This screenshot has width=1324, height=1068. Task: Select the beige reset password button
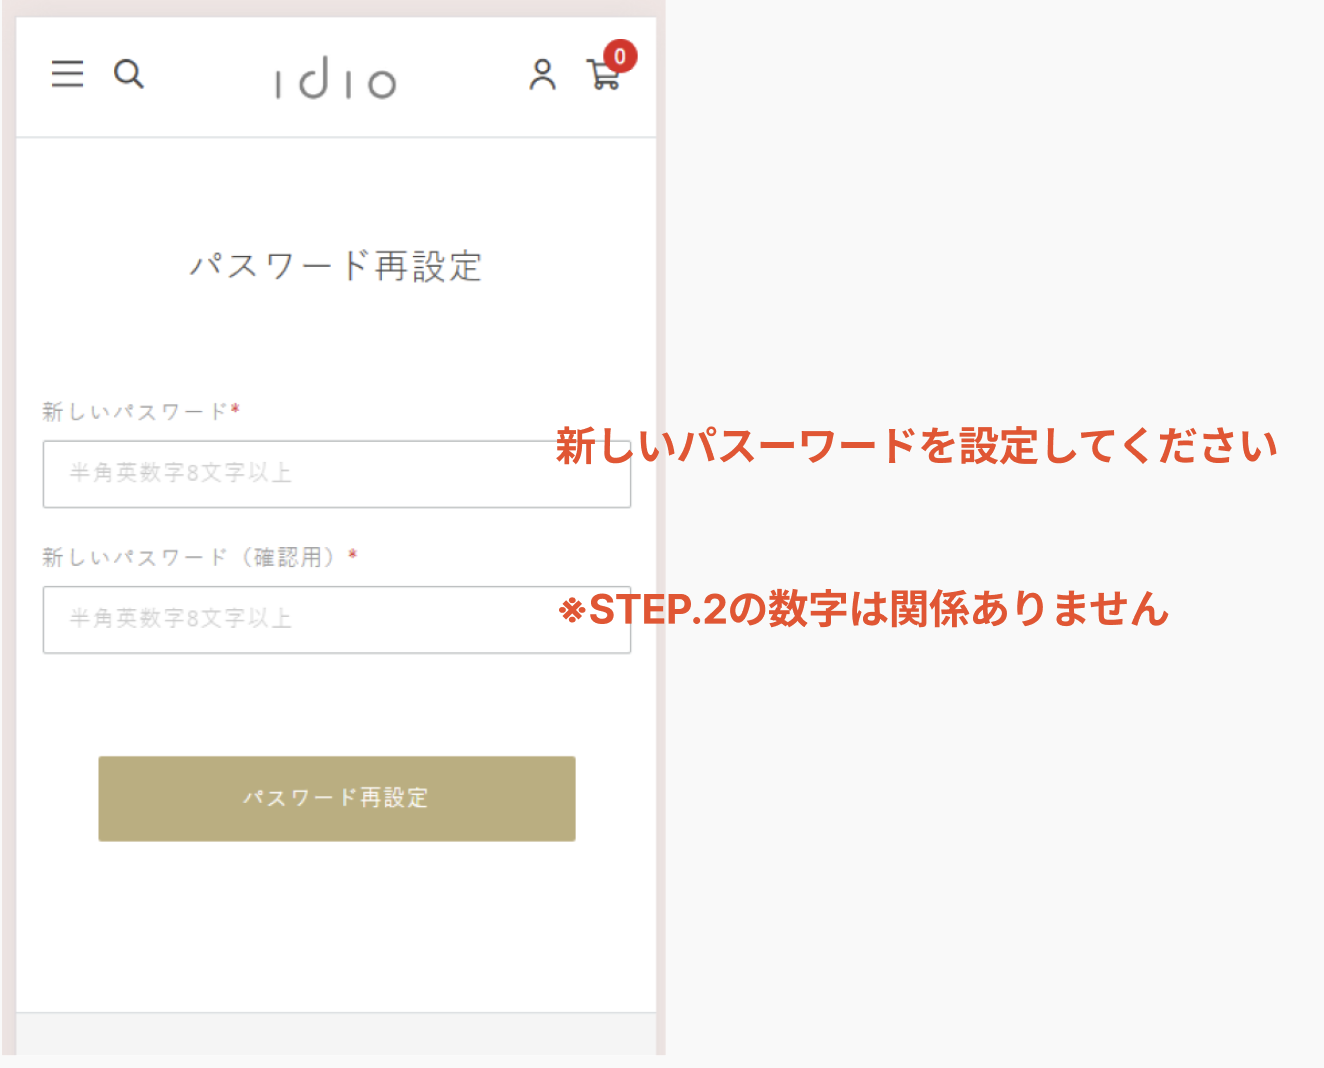(x=336, y=799)
